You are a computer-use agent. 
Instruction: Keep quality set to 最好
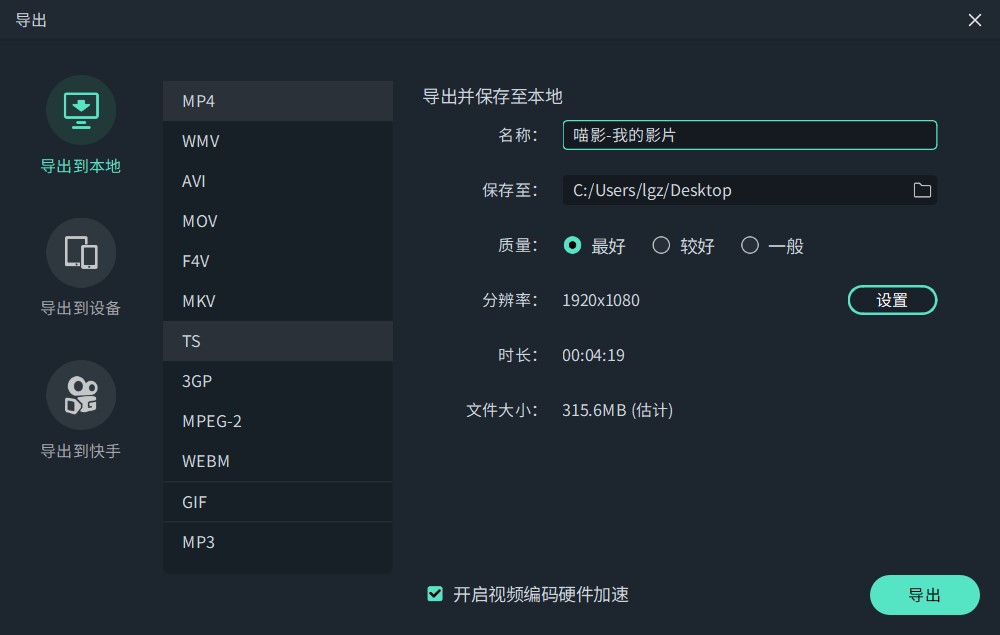coord(573,245)
